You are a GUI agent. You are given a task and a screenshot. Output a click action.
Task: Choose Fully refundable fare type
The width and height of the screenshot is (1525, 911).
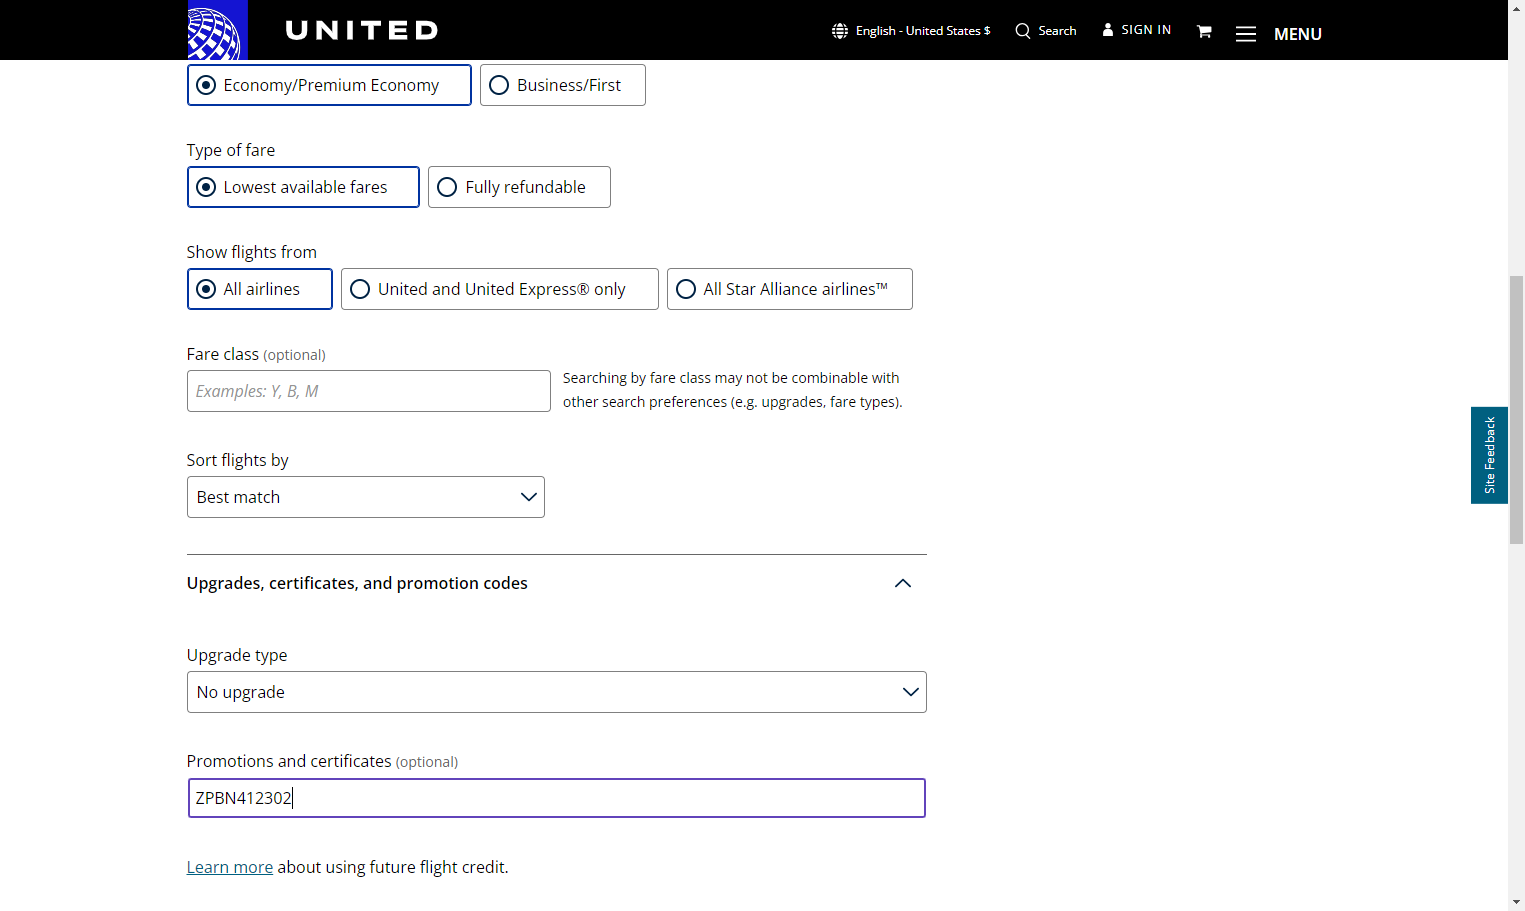(519, 187)
